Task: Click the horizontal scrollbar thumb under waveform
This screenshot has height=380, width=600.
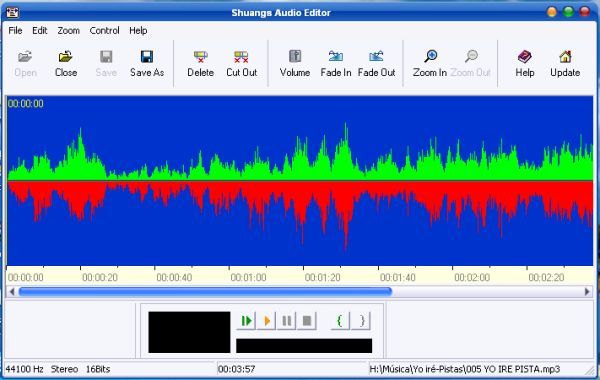Action: pyautogui.click(x=205, y=292)
